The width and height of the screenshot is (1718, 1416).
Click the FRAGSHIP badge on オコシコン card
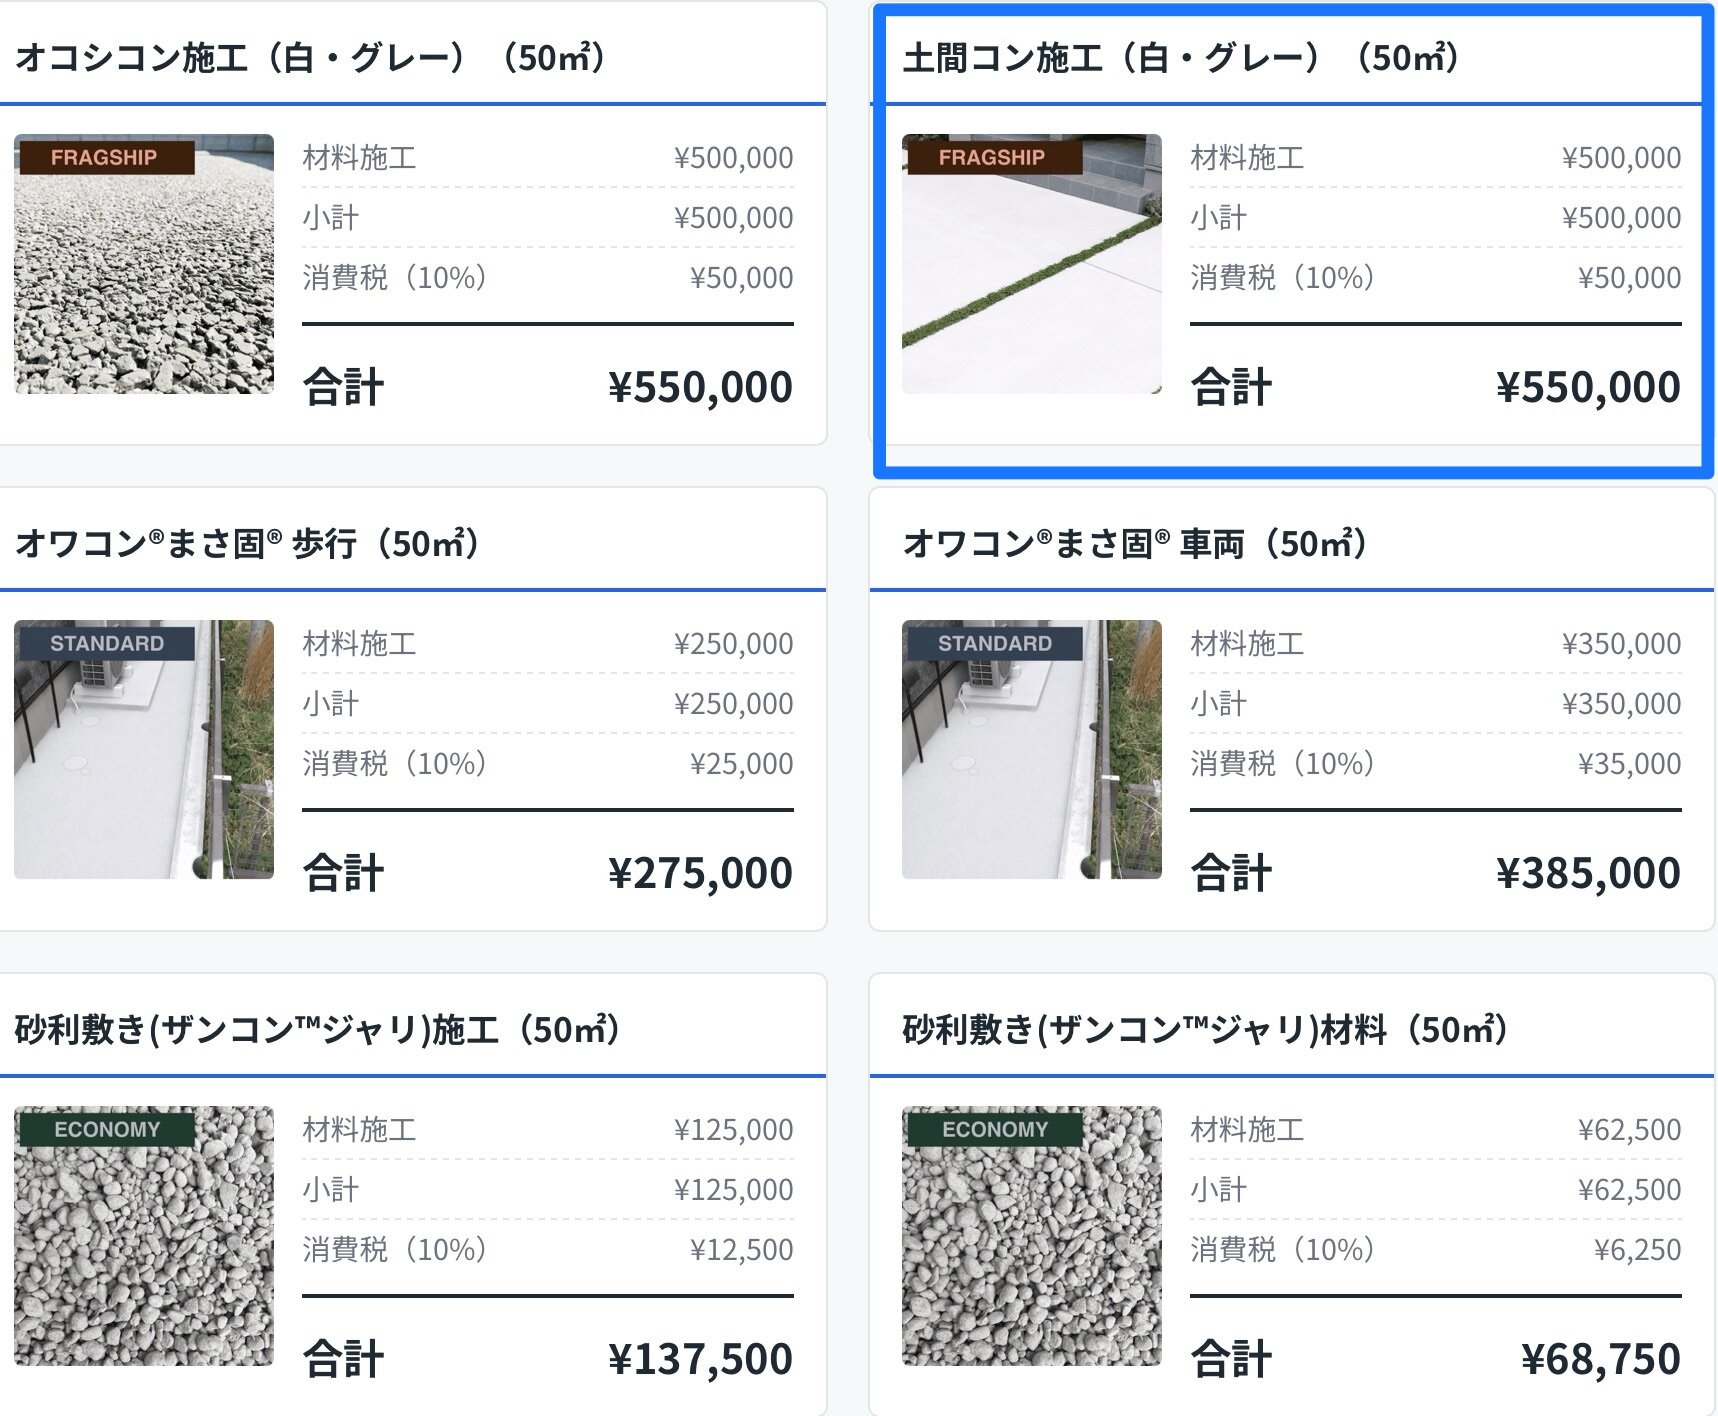(106, 158)
